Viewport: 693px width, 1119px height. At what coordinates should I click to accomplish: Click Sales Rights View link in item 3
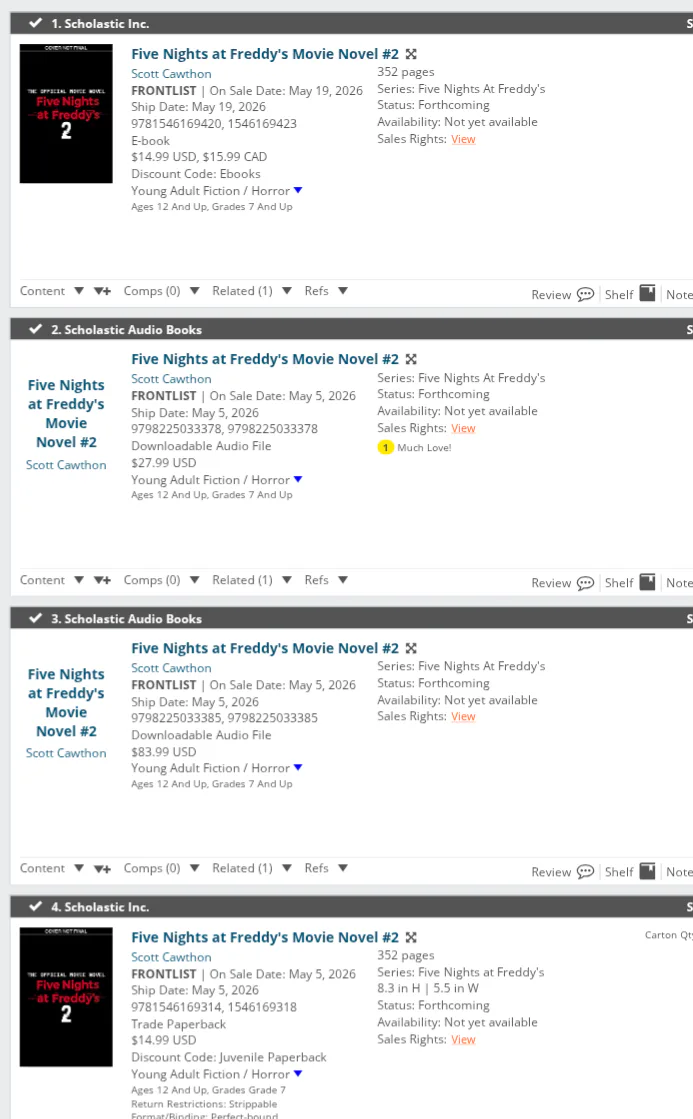pyautogui.click(x=463, y=716)
